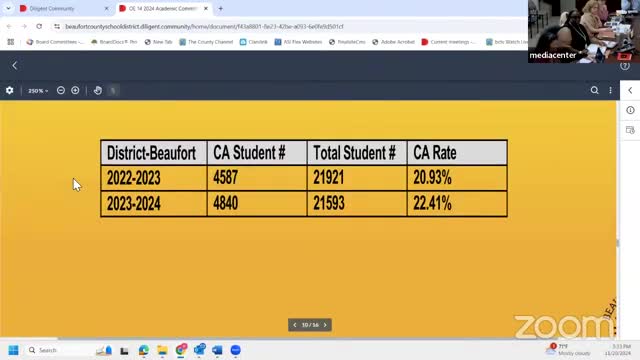
Task: Collapse the right side panel chevron
Action: 630,90
